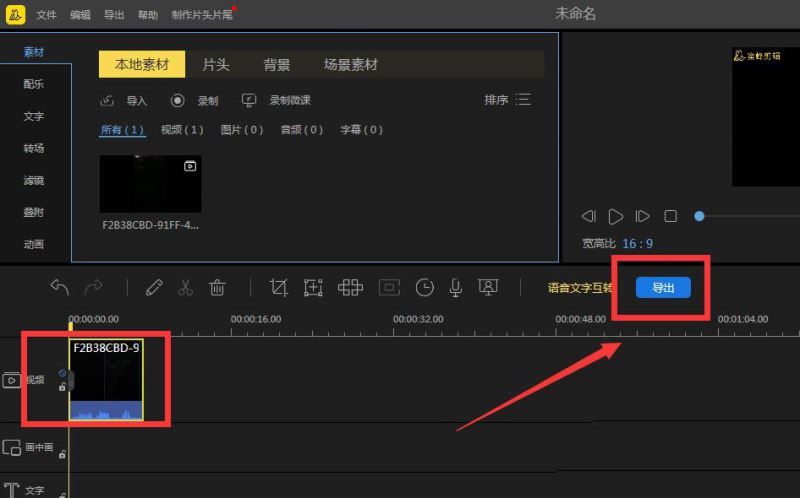
Task: Click the mosaic tool icon
Action: point(350,287)
